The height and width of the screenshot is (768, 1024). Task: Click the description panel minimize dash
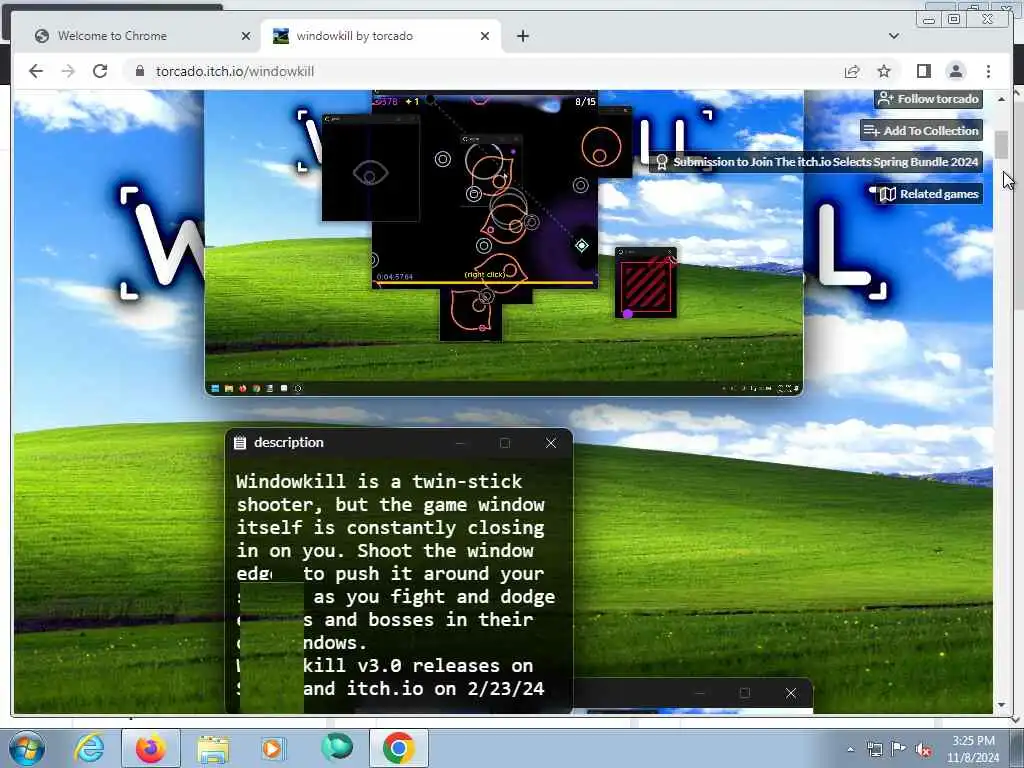tap(460, 443)
